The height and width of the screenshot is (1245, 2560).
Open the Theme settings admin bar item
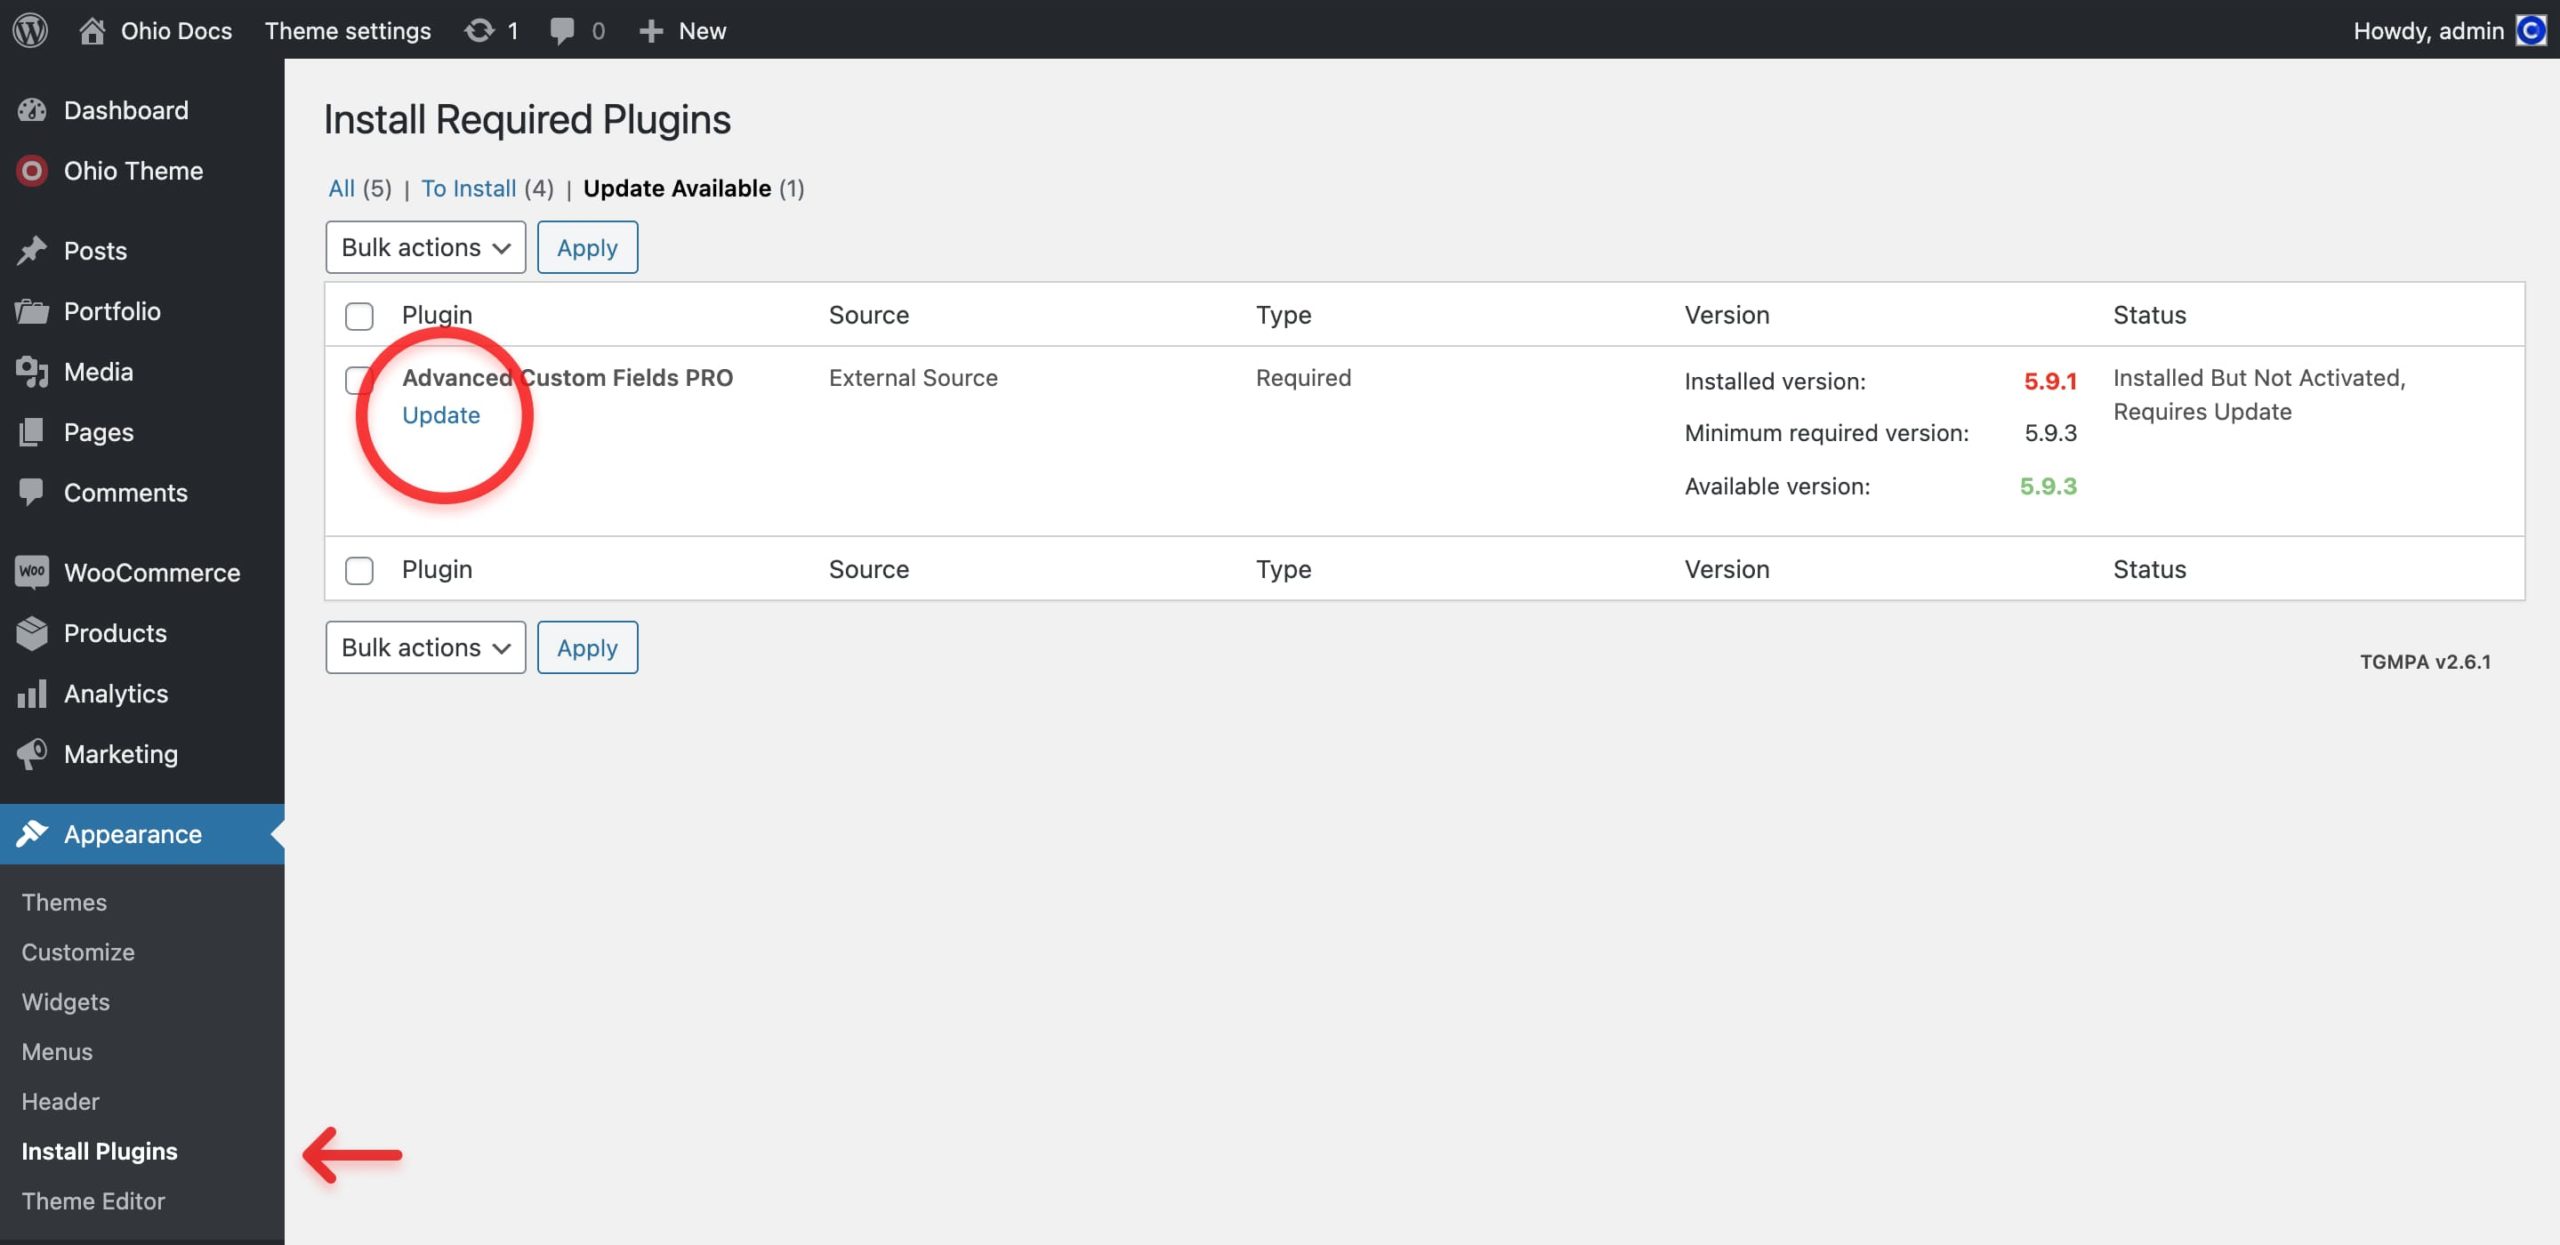(x=347, y=30)
